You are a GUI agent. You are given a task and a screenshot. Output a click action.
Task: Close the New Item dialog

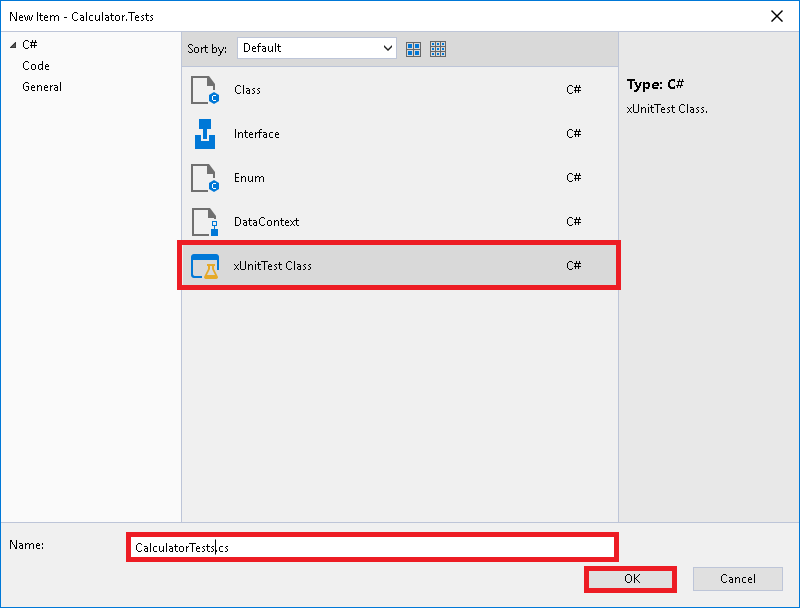tap(776, 16)
